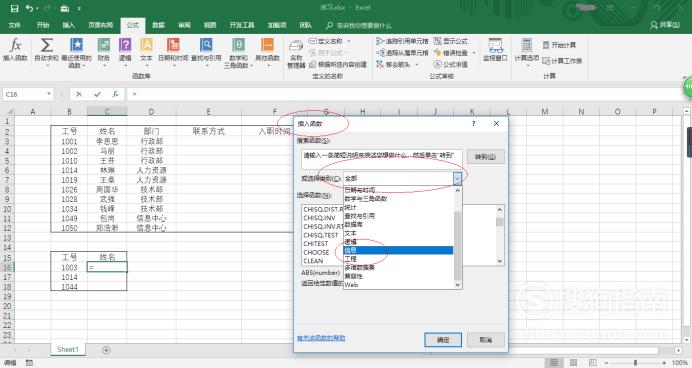Select CHOOSE in the function list
Screen dimensions: 692x368
pyautogui.click(x=316, y=252)
